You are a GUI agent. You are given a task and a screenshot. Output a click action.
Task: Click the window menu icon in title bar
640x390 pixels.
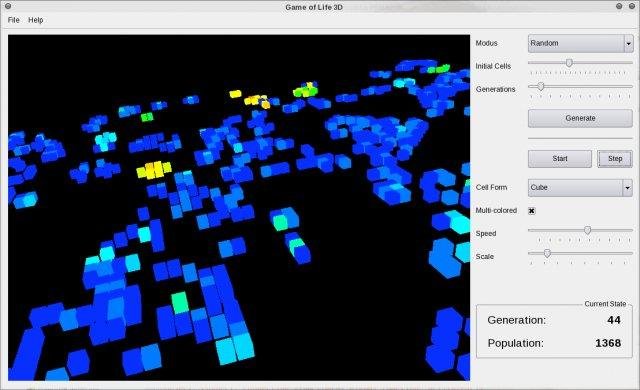click(x=7, y=6)
